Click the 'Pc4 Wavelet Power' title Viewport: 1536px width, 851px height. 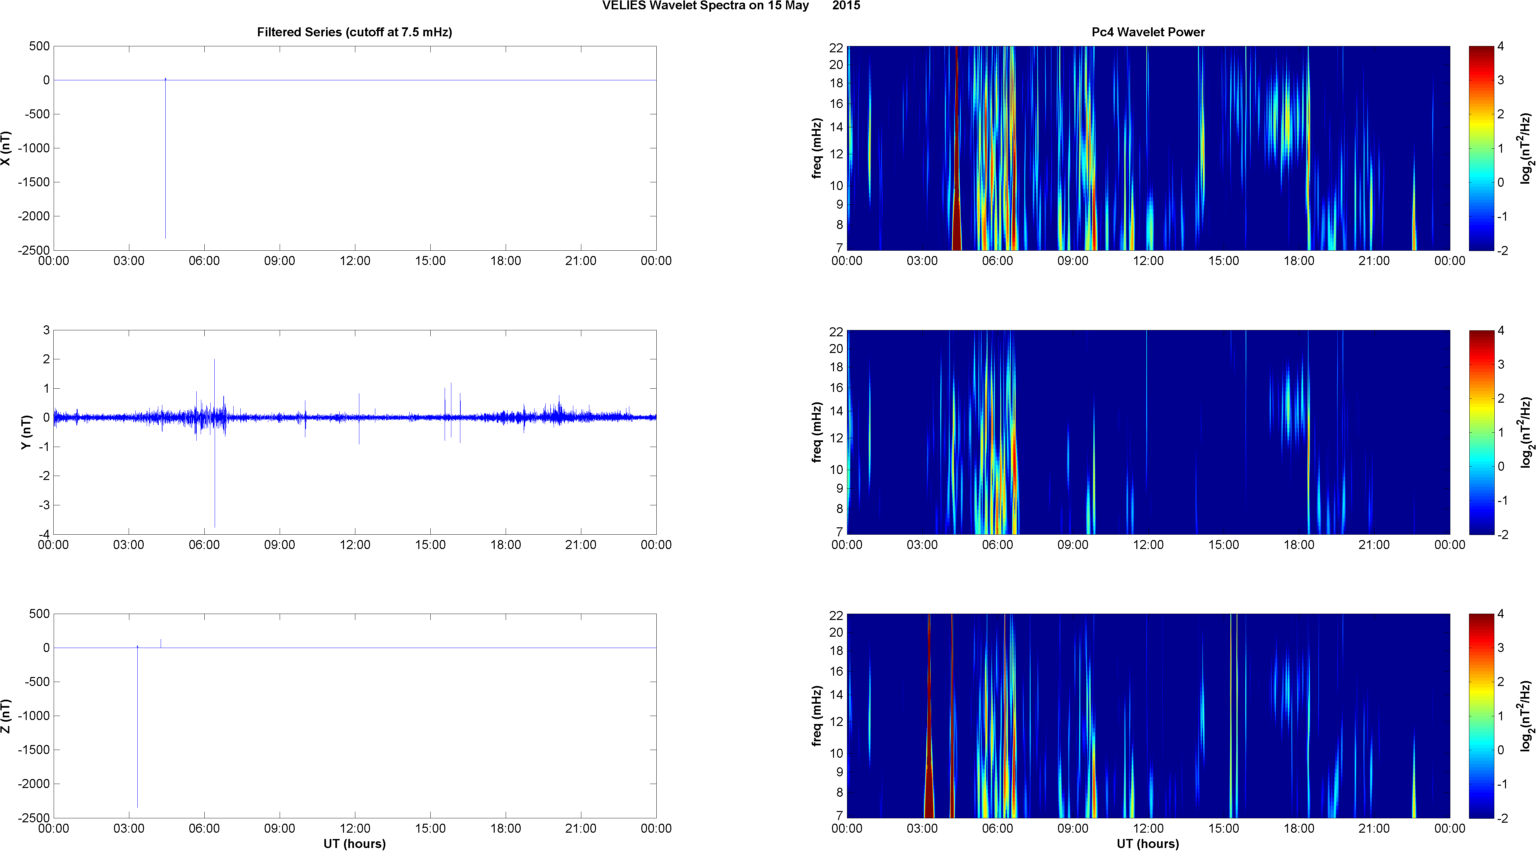tap(1148, 32)
